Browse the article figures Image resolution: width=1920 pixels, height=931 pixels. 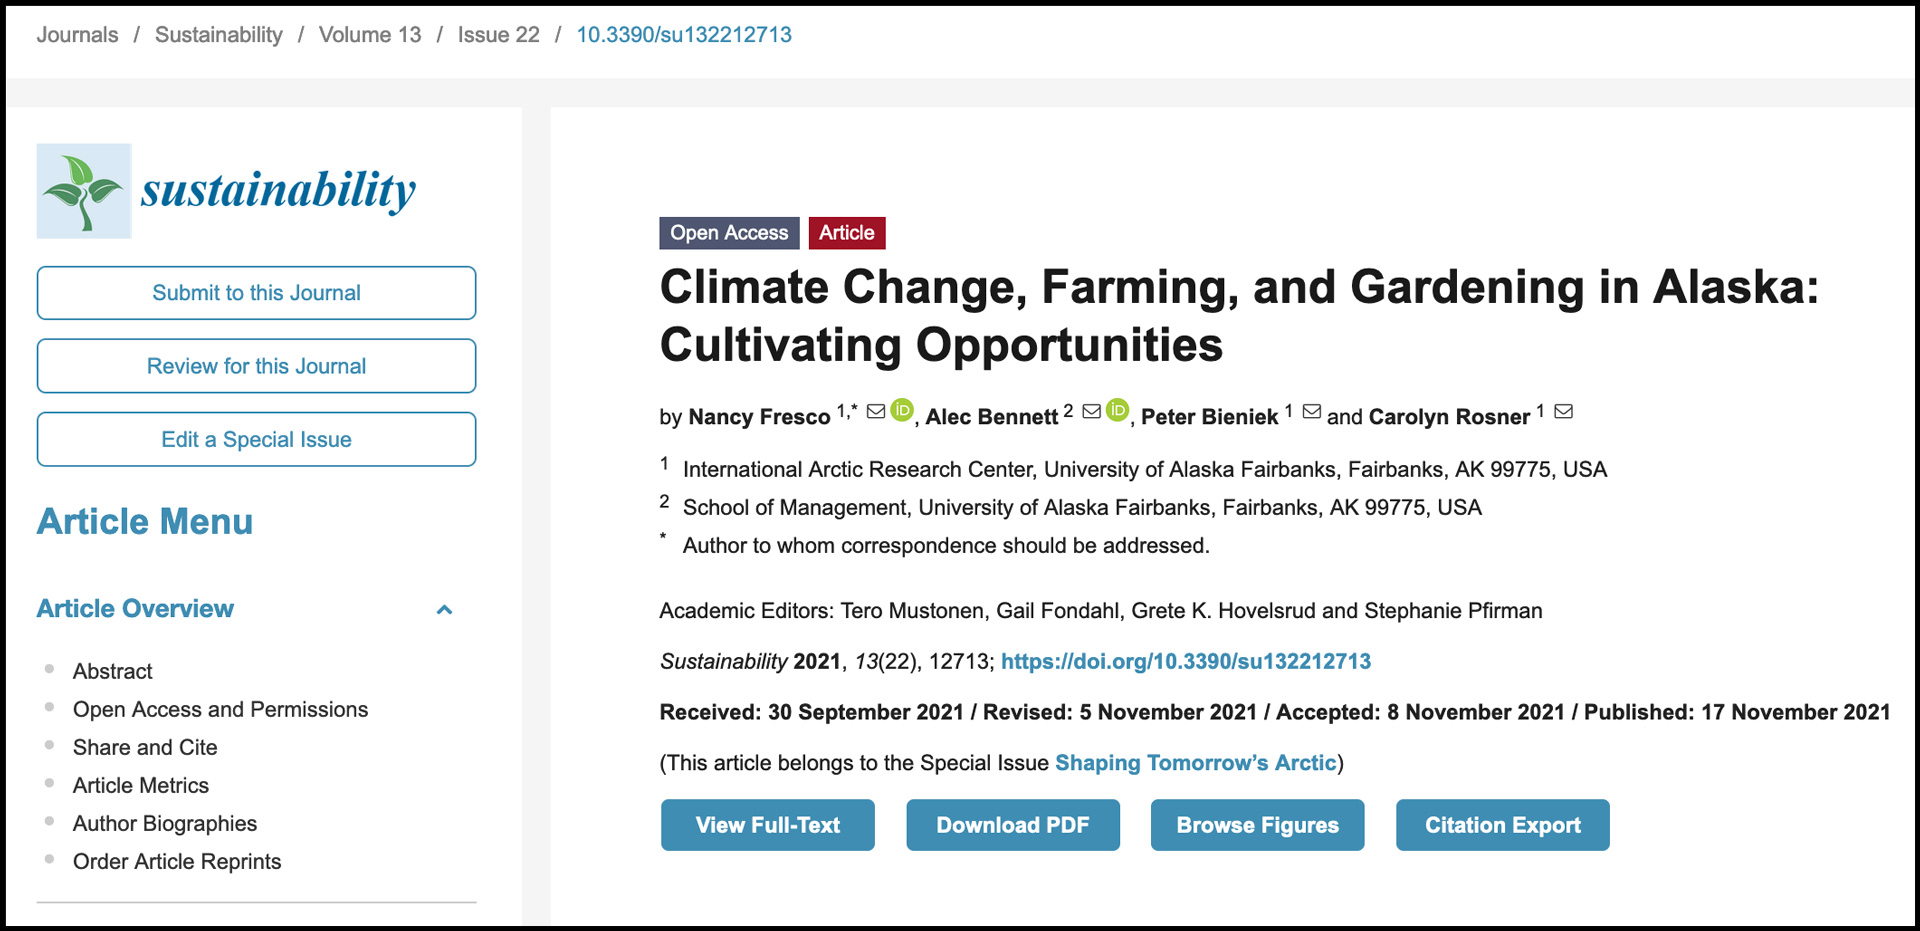[x=1257, y=825]
